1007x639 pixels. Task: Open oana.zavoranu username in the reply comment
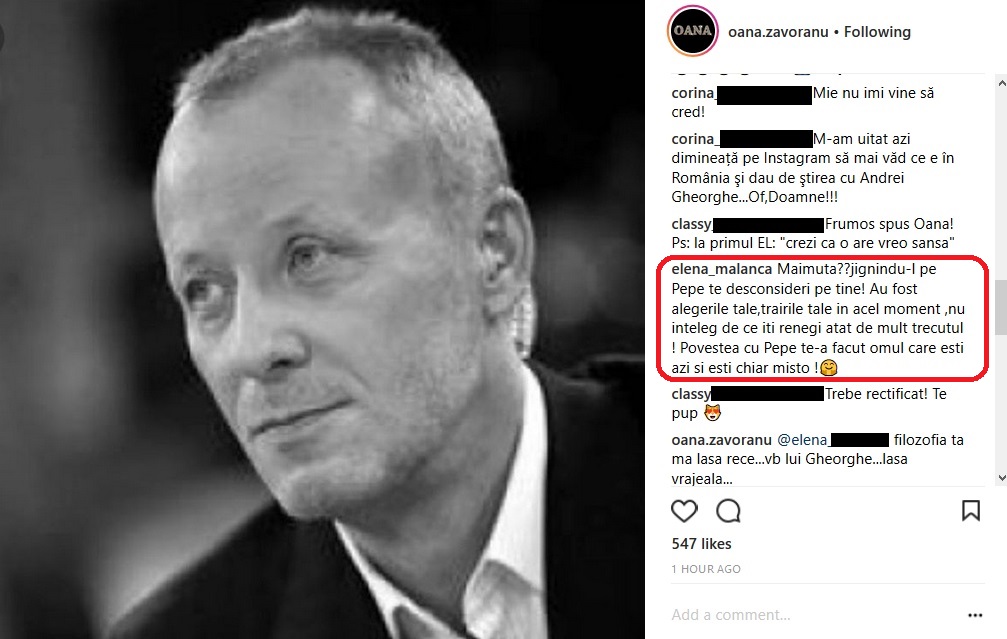point(721,440)
